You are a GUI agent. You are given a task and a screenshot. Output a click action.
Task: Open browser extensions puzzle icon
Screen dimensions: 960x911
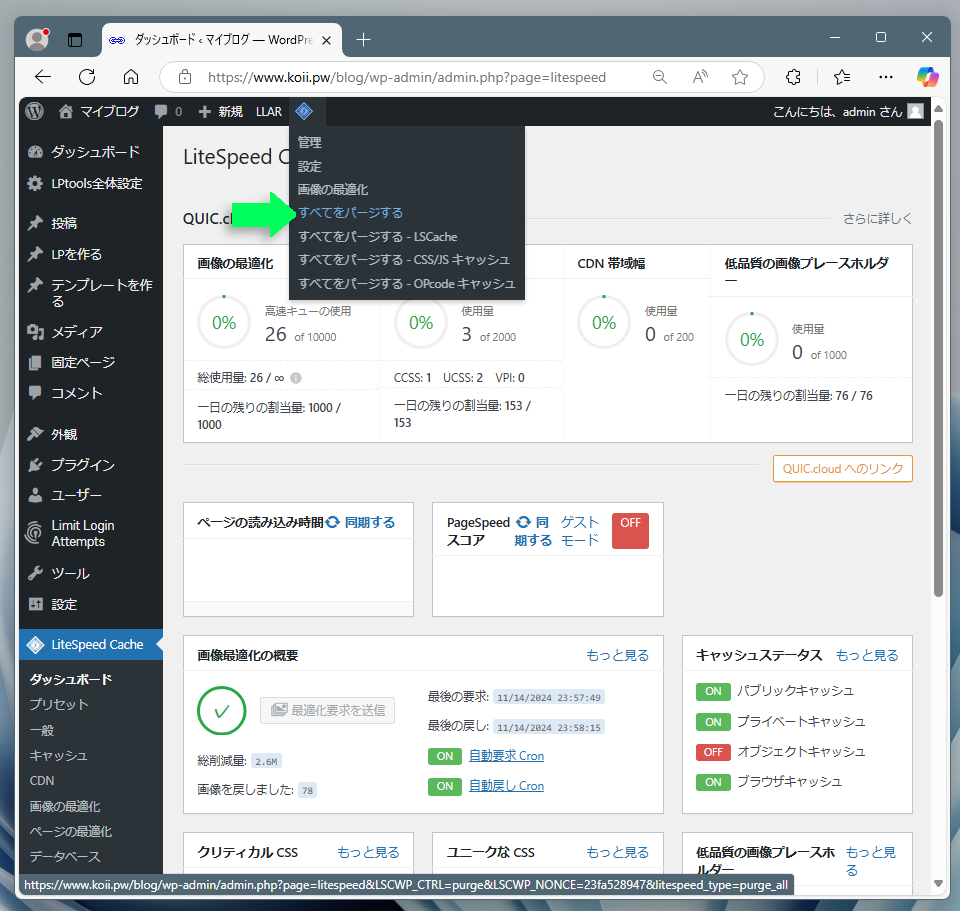coord(793,77)
